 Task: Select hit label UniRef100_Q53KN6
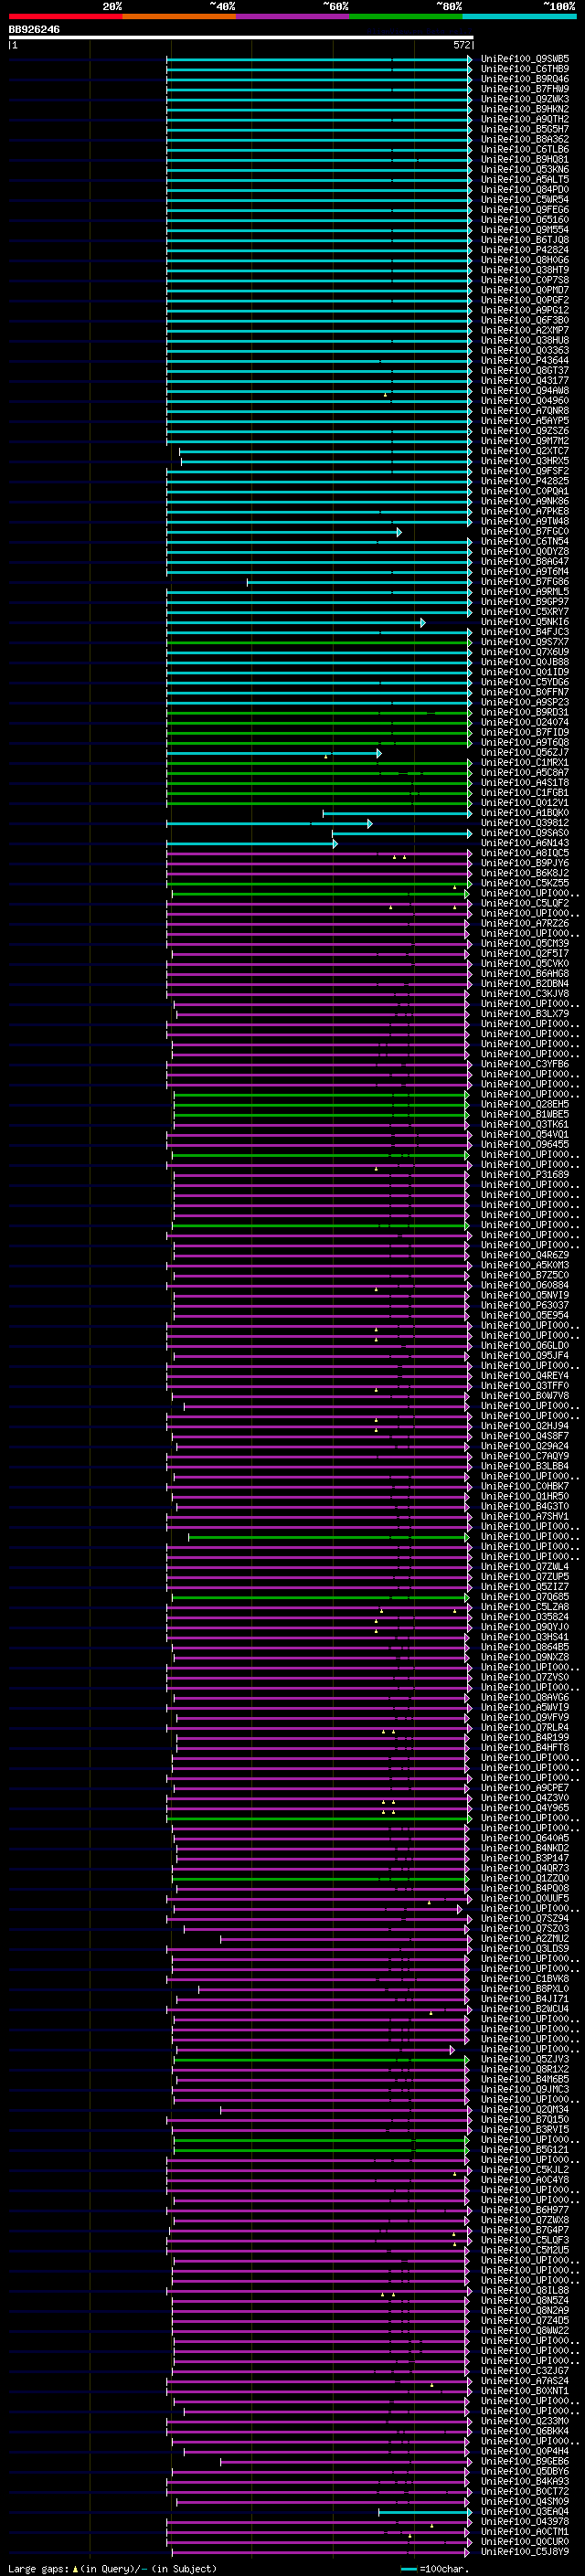[524, 170]
